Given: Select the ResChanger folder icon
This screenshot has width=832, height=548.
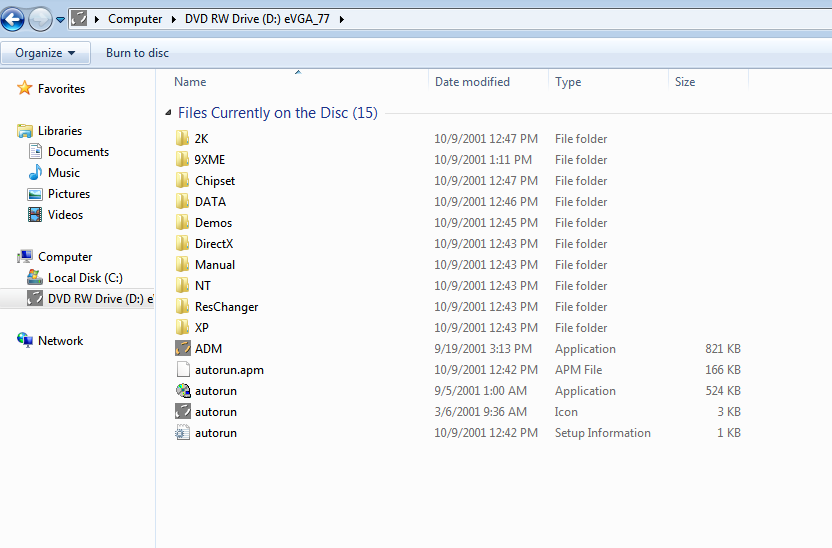Looking at the screenshot, I should tap(182, 306).
